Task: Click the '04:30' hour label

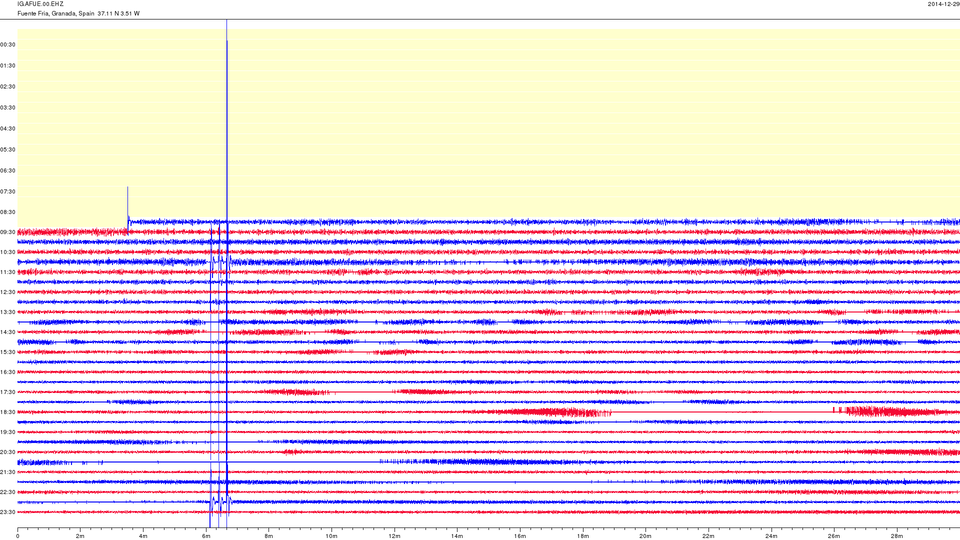Action: (8, 129)
